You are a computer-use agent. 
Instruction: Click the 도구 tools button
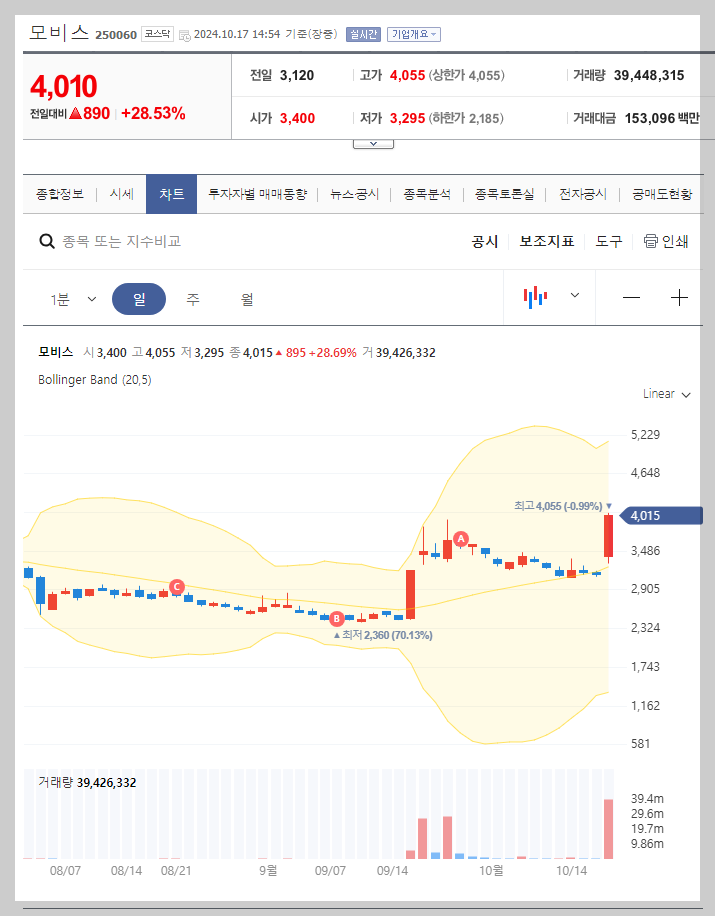(608, 241)
